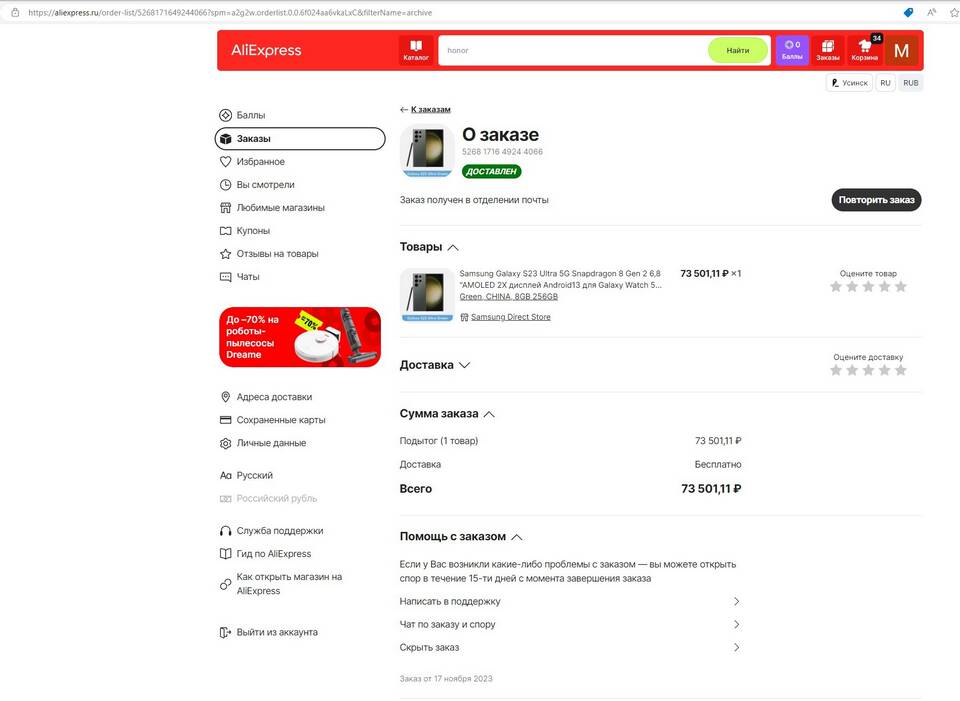Click the ДОСТАВЛЕН status badge
This screenshot has width=960, height=701.
tap(492, 171)
